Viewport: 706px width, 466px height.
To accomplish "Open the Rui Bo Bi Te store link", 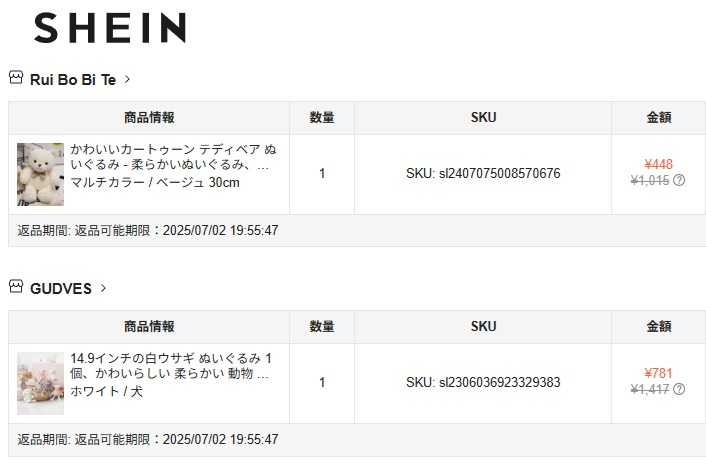I will click(x=72, y=79).
